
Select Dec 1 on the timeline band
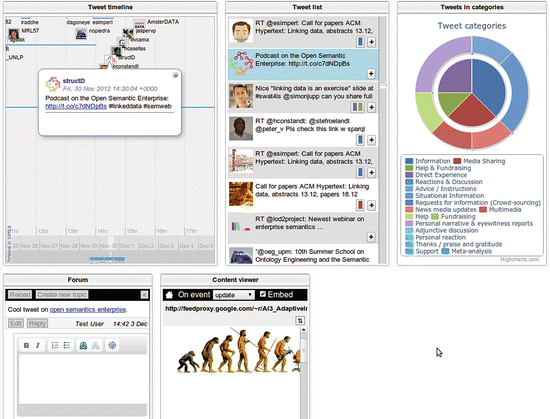point(127,246)
